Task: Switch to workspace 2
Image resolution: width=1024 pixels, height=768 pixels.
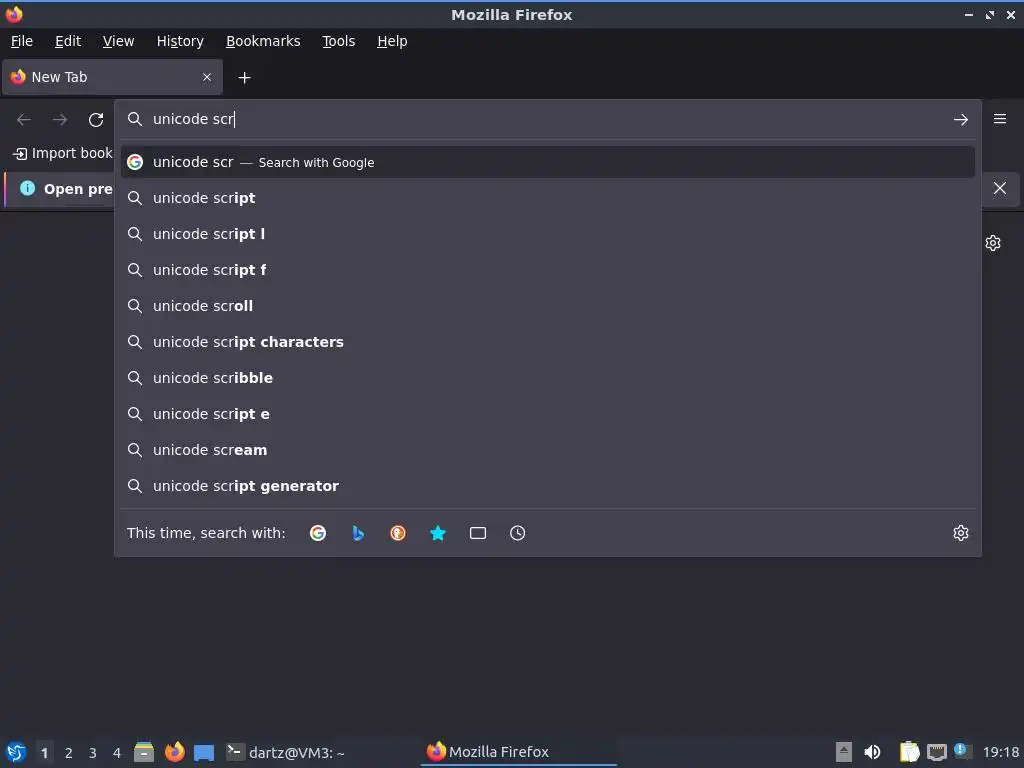Action: [69, 752]
